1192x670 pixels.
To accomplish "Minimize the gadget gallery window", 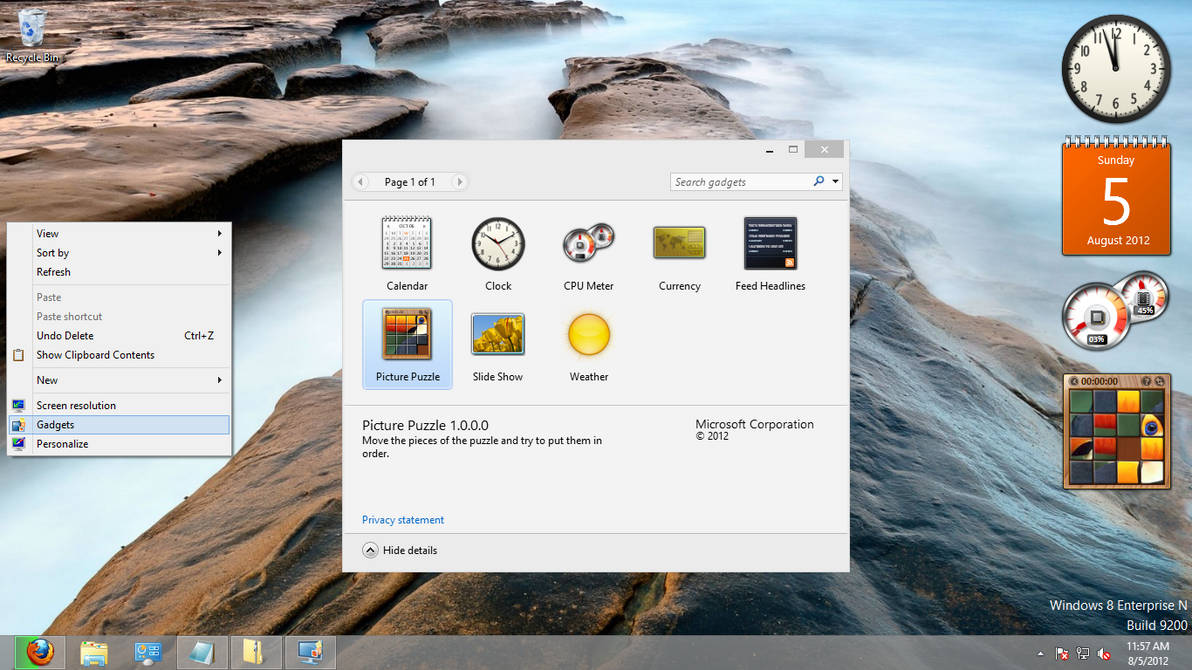I will click(x=769, y=150).
